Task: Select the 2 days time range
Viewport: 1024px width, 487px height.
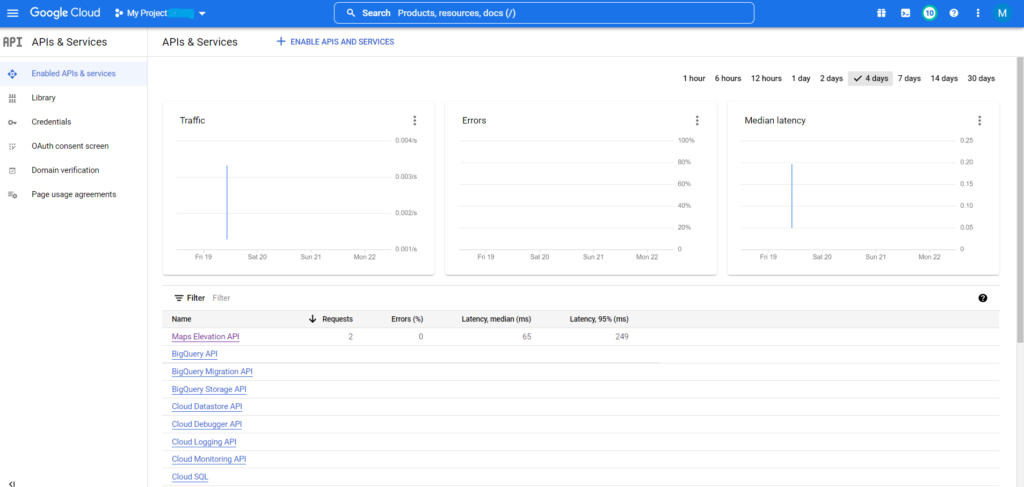Action: [x=831, y=78]
